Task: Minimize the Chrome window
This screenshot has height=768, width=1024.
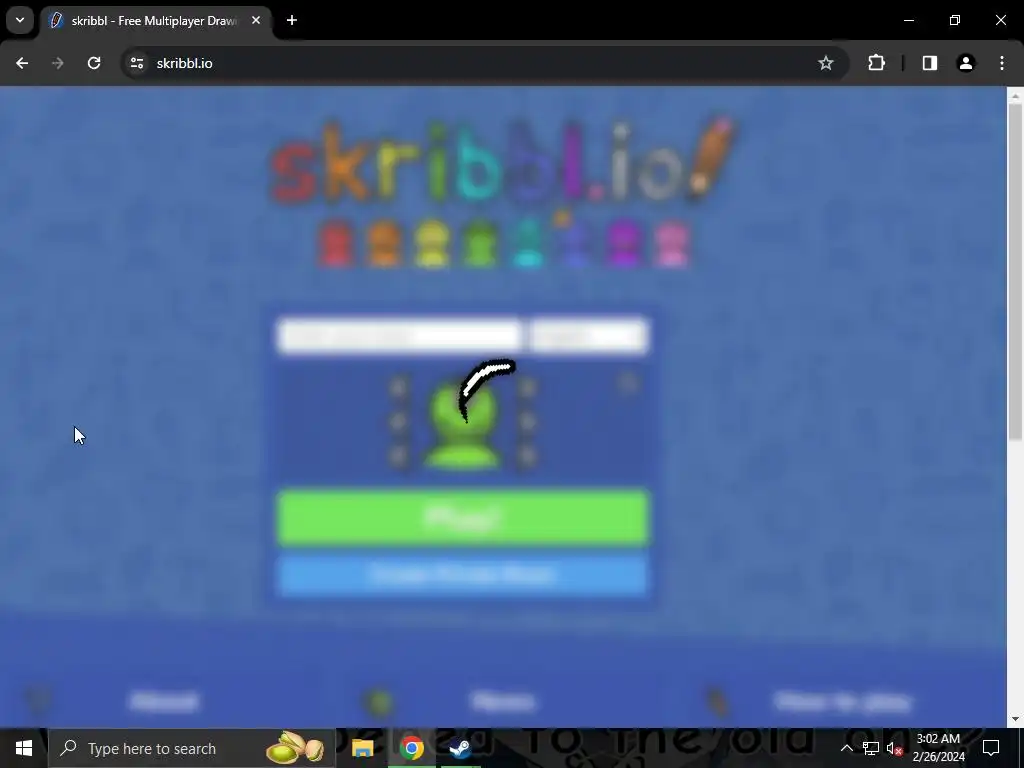Action: pos(908,21)
